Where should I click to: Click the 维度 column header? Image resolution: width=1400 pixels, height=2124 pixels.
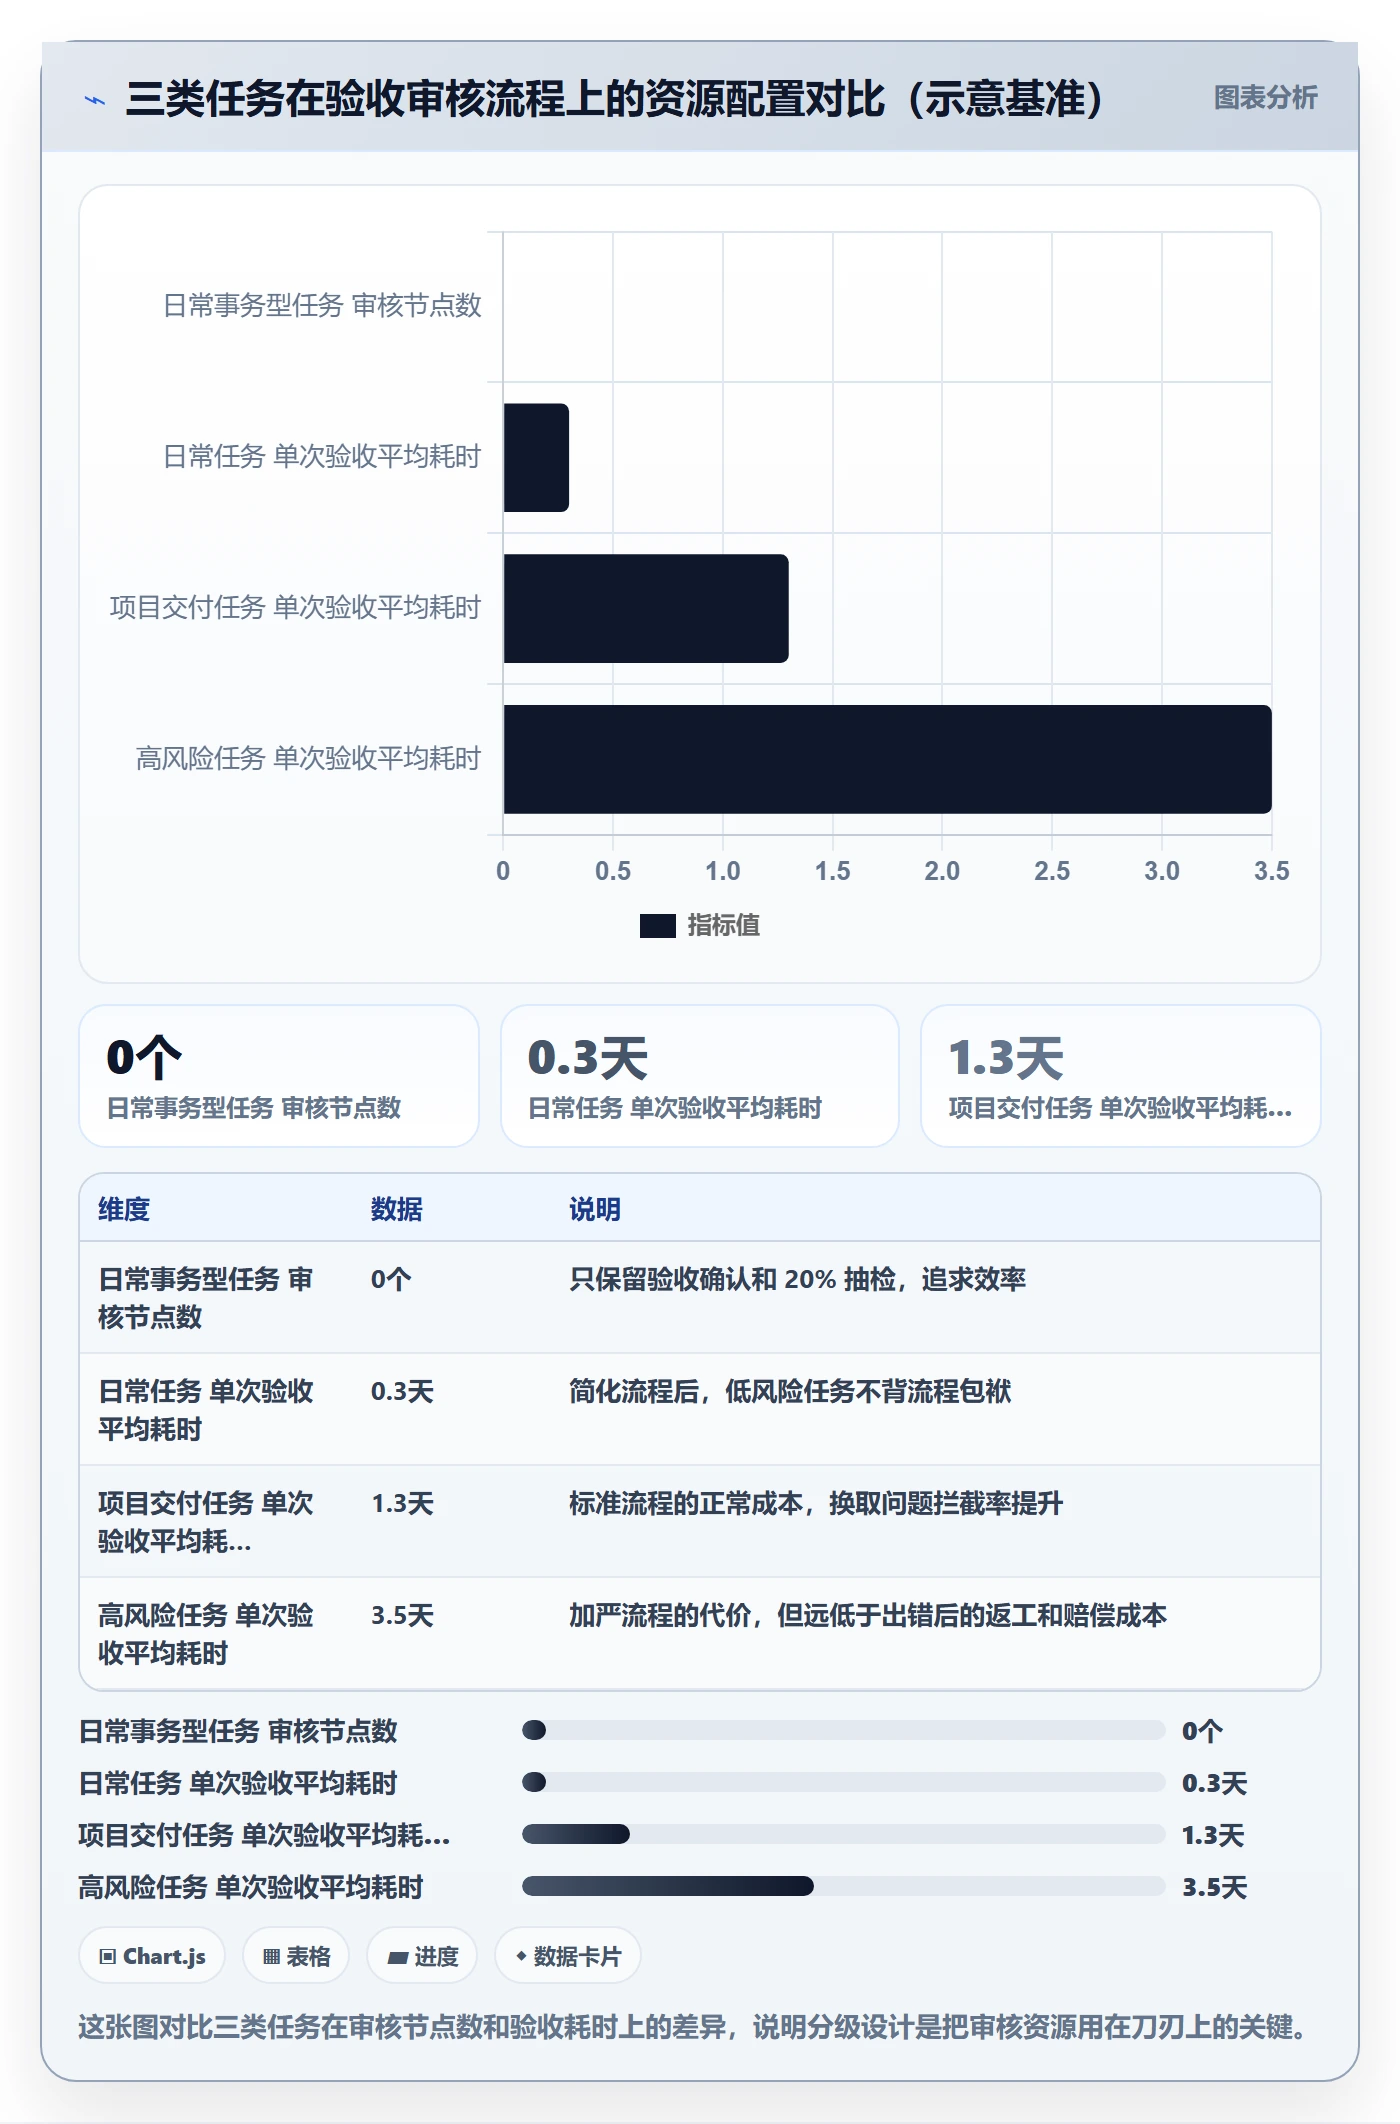pos(124,1209)
